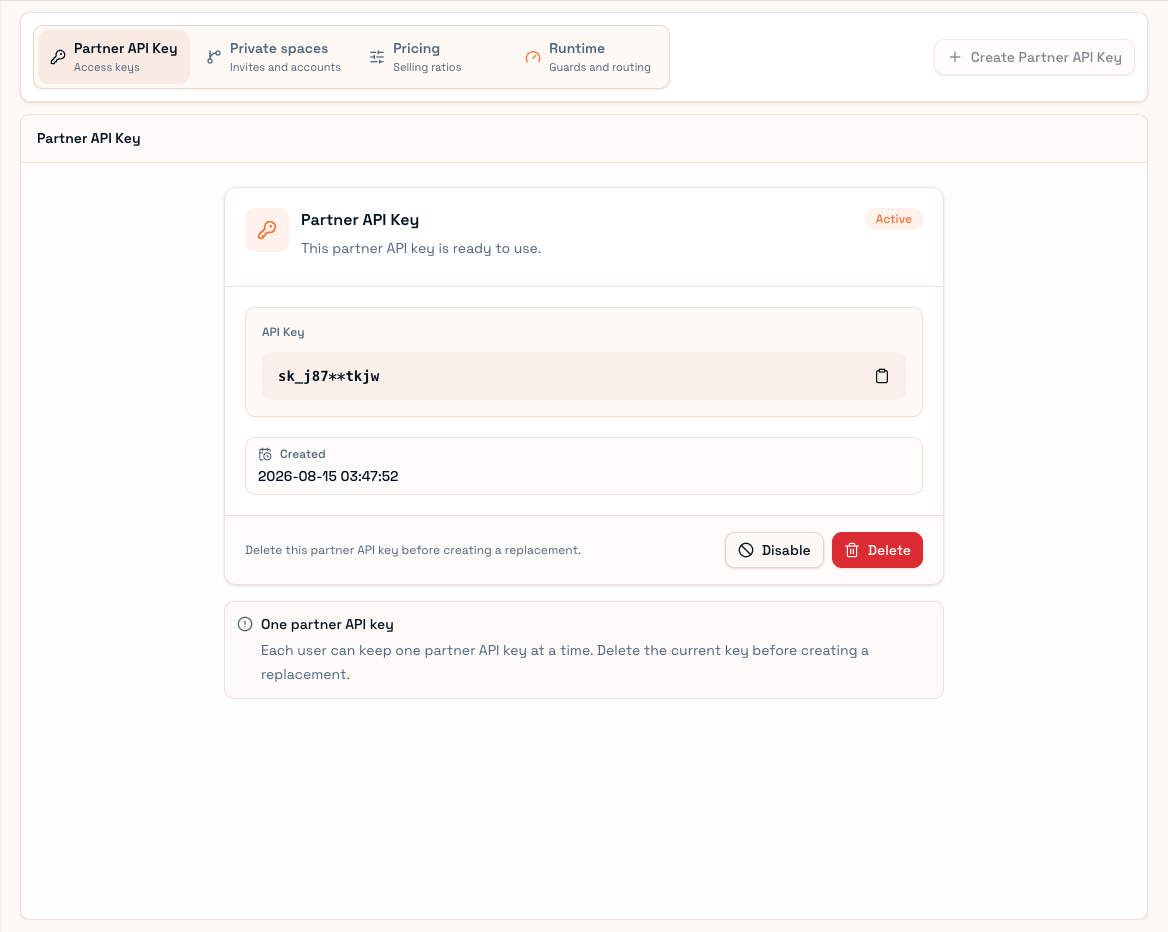
Task: Click 'This partner API key is ready to use.'
Action: pos(421,249)
